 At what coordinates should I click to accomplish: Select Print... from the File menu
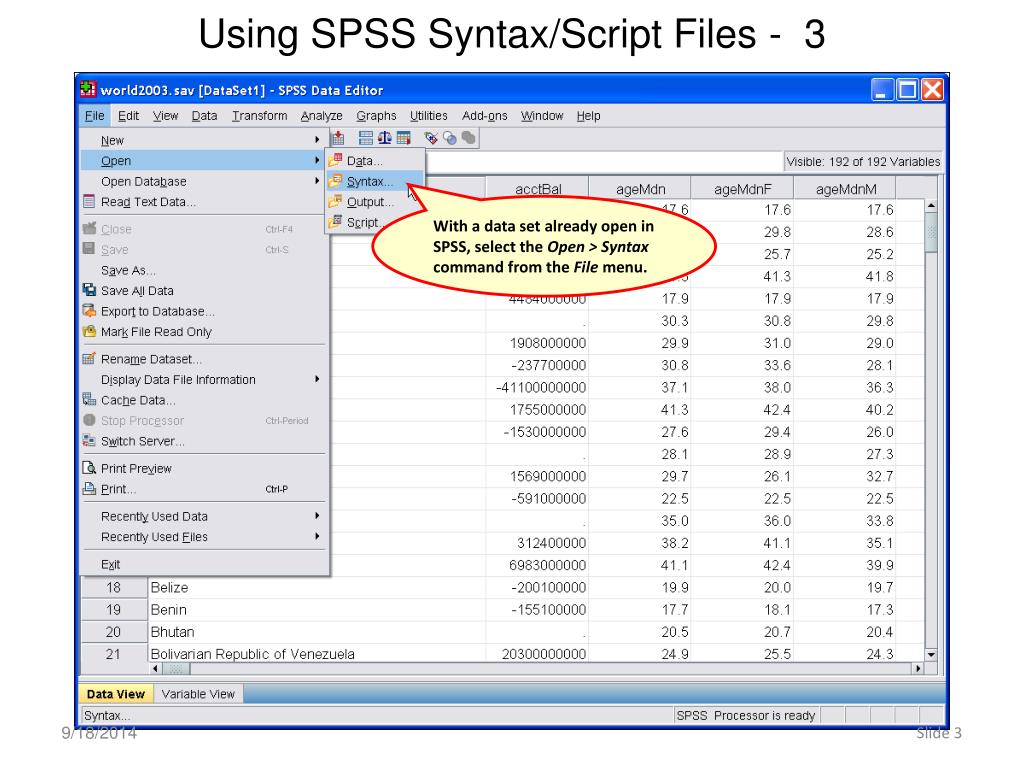[204, 489]
